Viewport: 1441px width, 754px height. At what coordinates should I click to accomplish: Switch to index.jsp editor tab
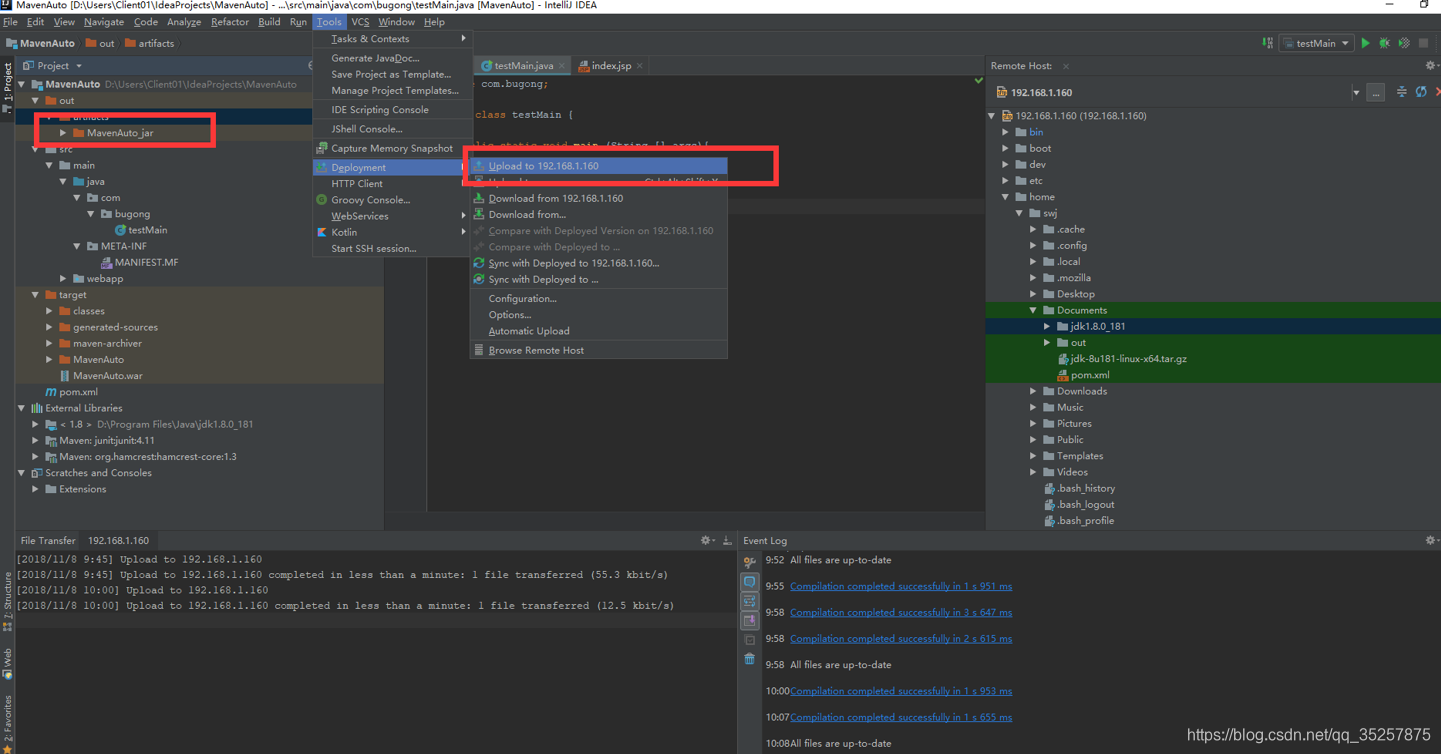[x=610, y=66]
